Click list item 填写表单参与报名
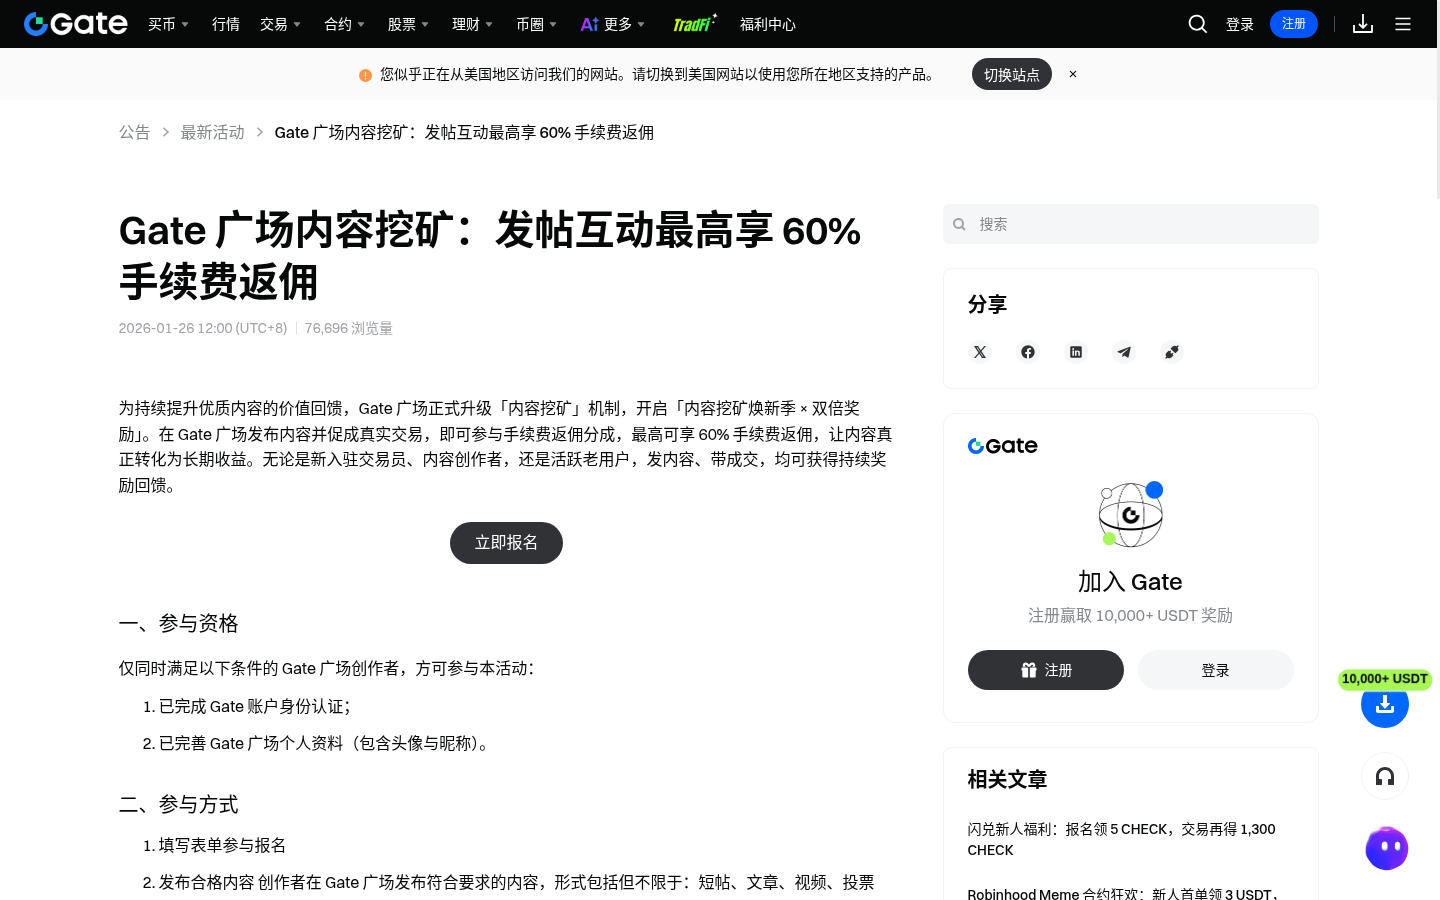This screenshot has height=900, width=1440. coord(222,846)
